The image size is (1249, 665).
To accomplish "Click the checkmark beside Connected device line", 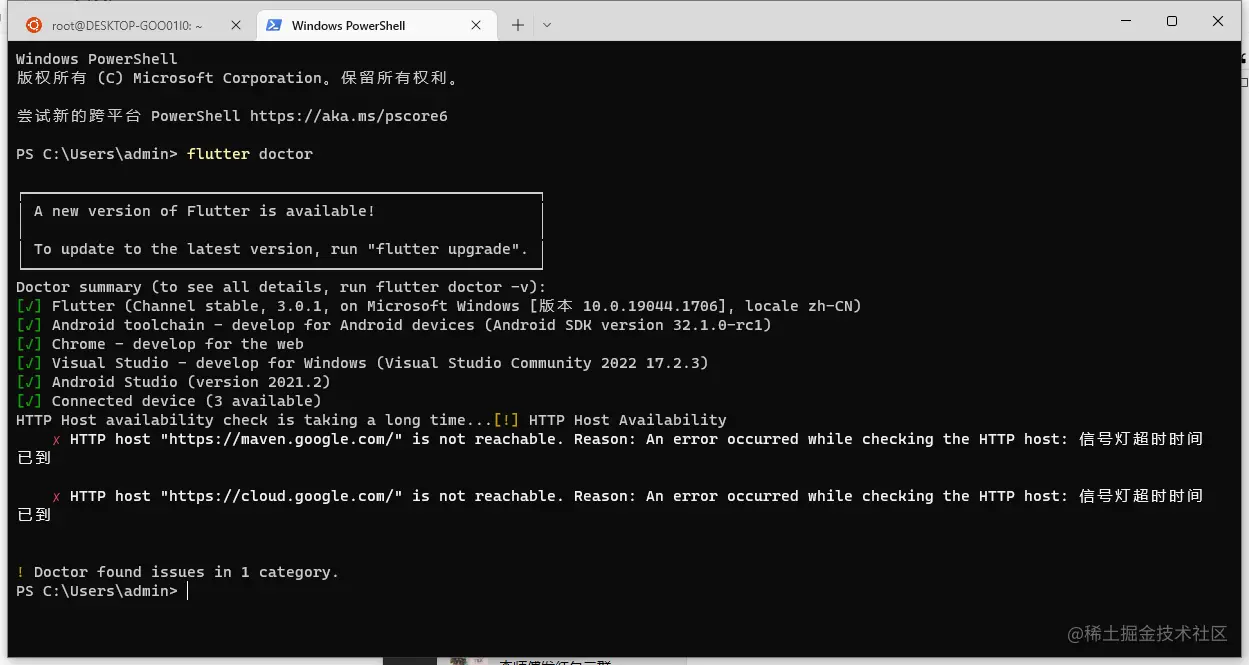I will point(28,401).
